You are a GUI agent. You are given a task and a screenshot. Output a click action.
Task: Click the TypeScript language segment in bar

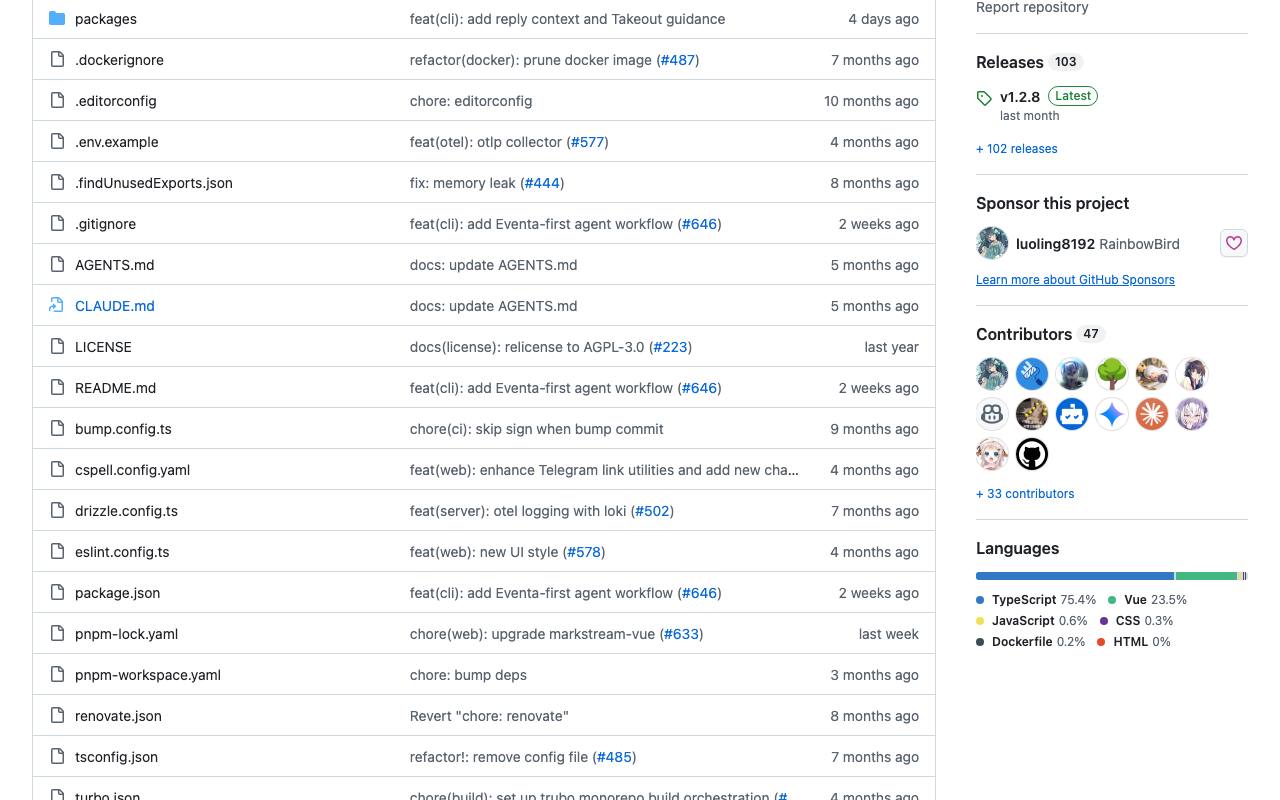coord(1075,576)
